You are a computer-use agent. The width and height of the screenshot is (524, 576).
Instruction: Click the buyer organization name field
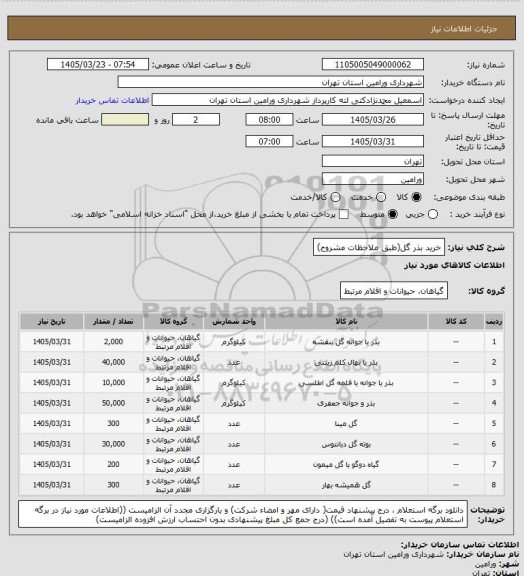click(x=270, y=82)
